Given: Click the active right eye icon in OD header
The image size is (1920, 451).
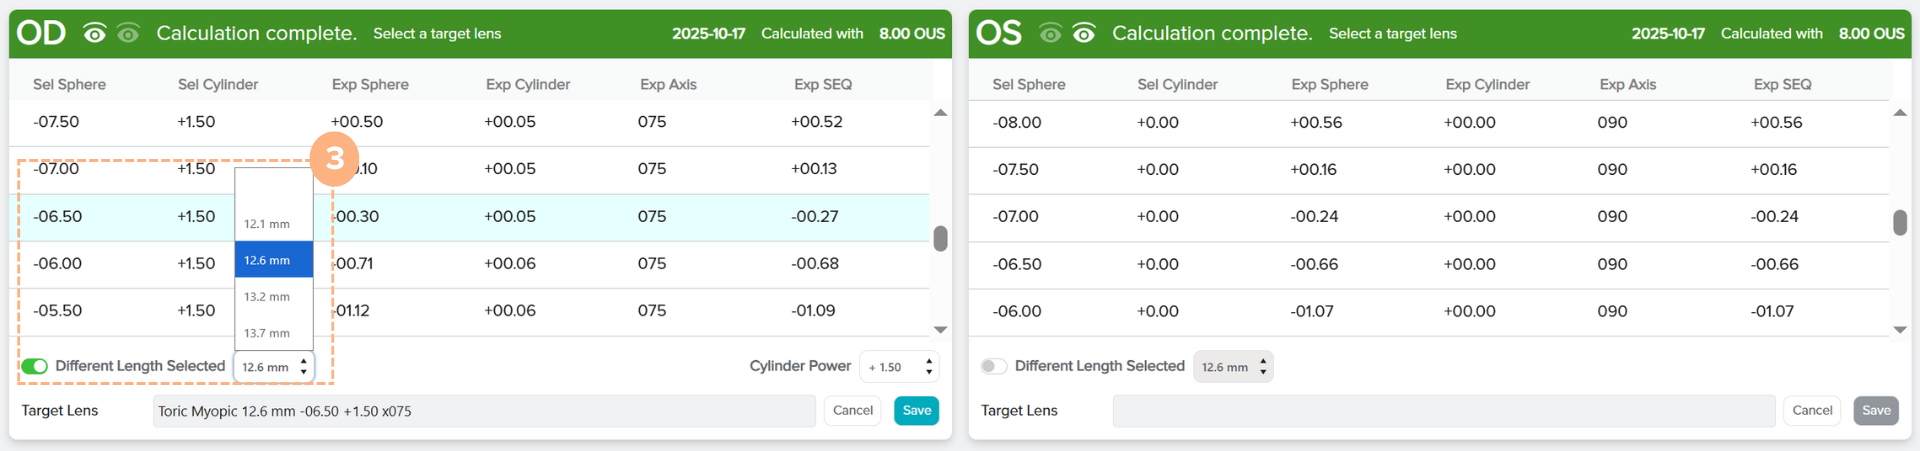Looking at the screenshot, I should pyautogui.click(x=95, y=34).
